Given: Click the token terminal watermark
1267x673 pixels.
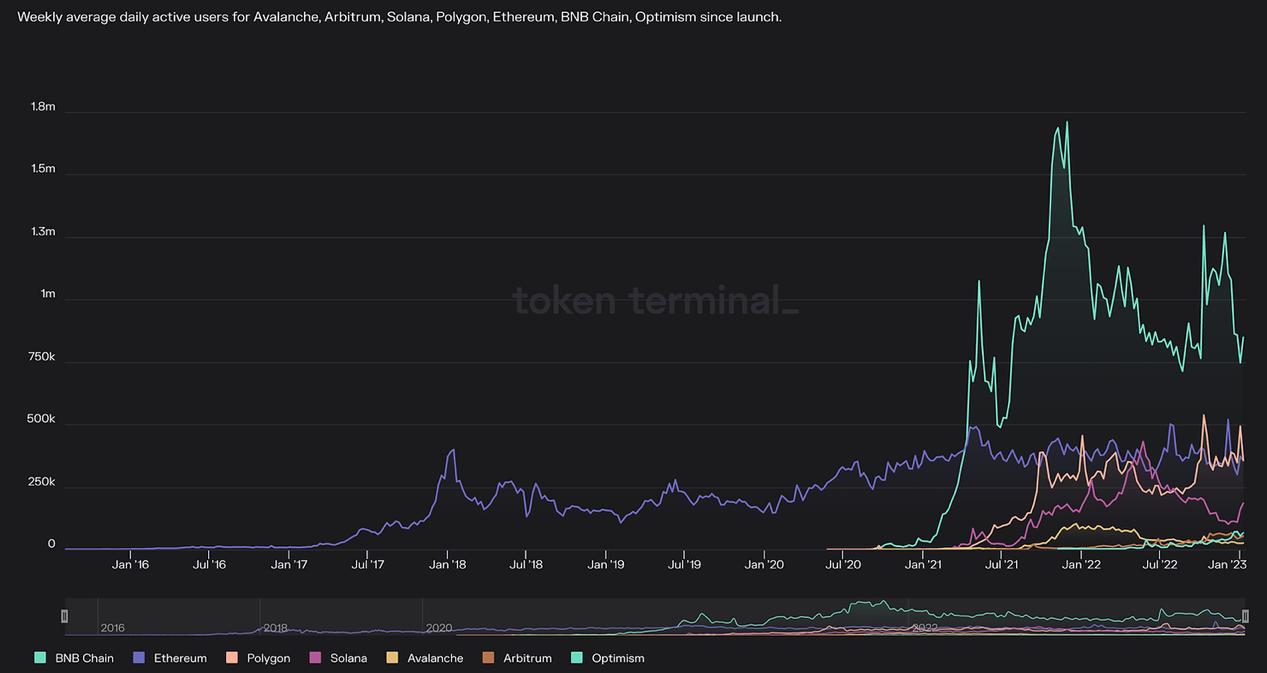Looking at the screenshot, I should coord(655,302).
